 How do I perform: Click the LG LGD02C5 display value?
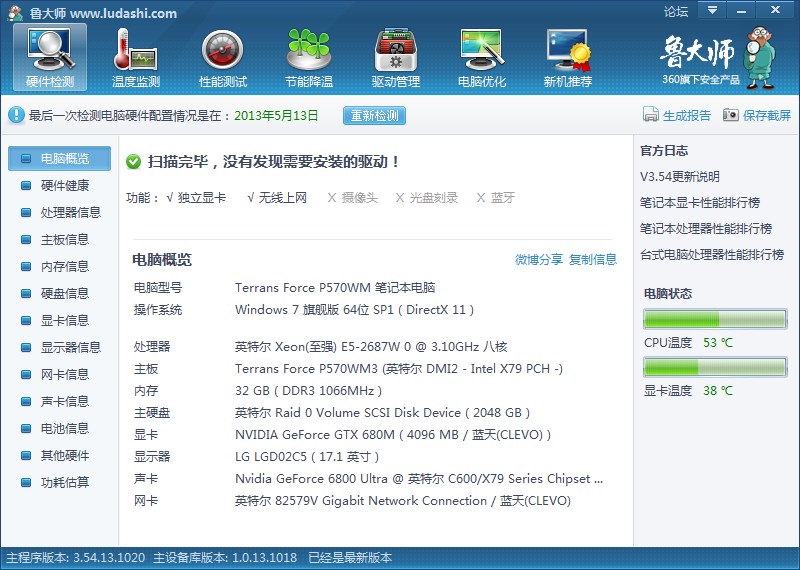click(x=307, y=457)
